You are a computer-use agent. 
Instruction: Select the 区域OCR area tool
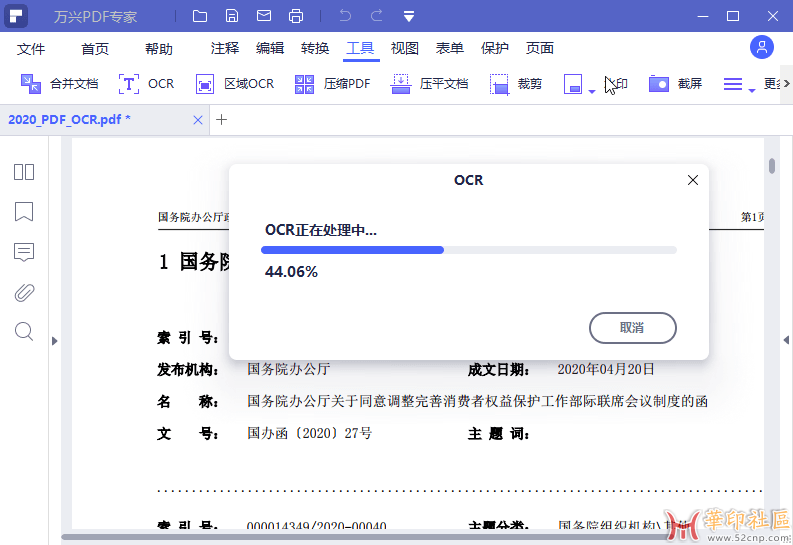pyautogui.click(x=235, y=84)
